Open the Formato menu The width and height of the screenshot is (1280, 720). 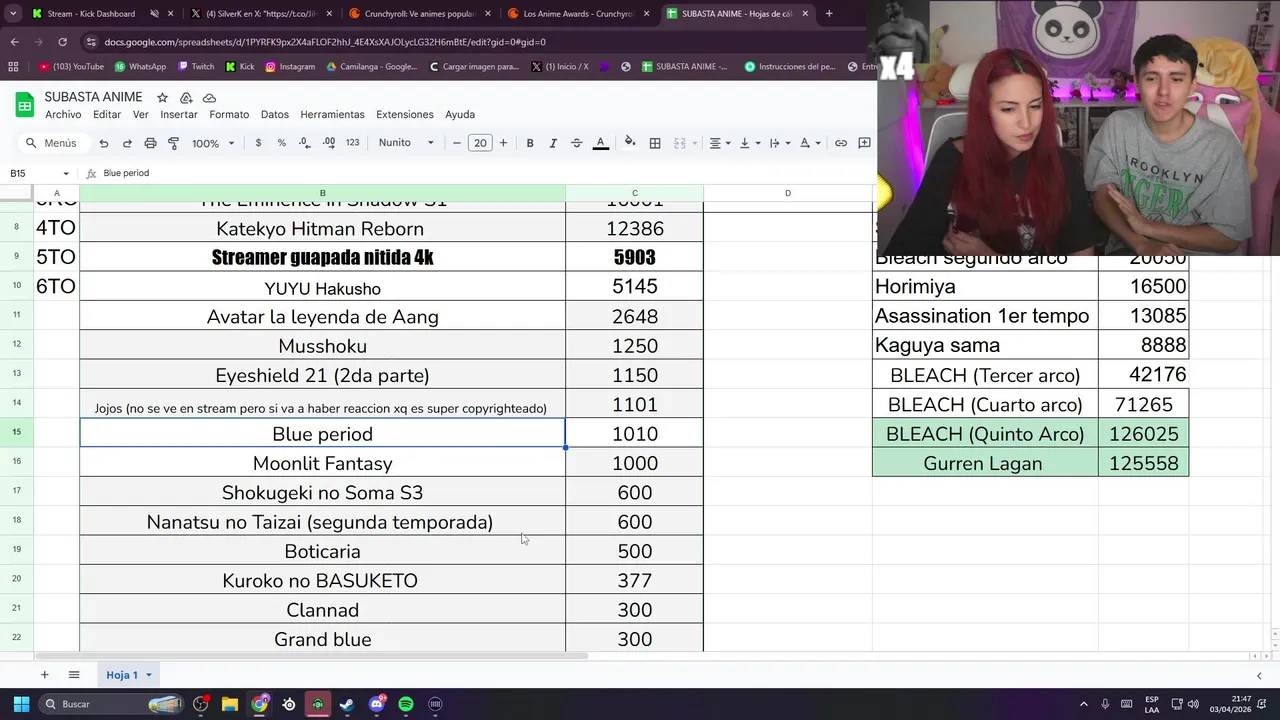click(229, 114)
